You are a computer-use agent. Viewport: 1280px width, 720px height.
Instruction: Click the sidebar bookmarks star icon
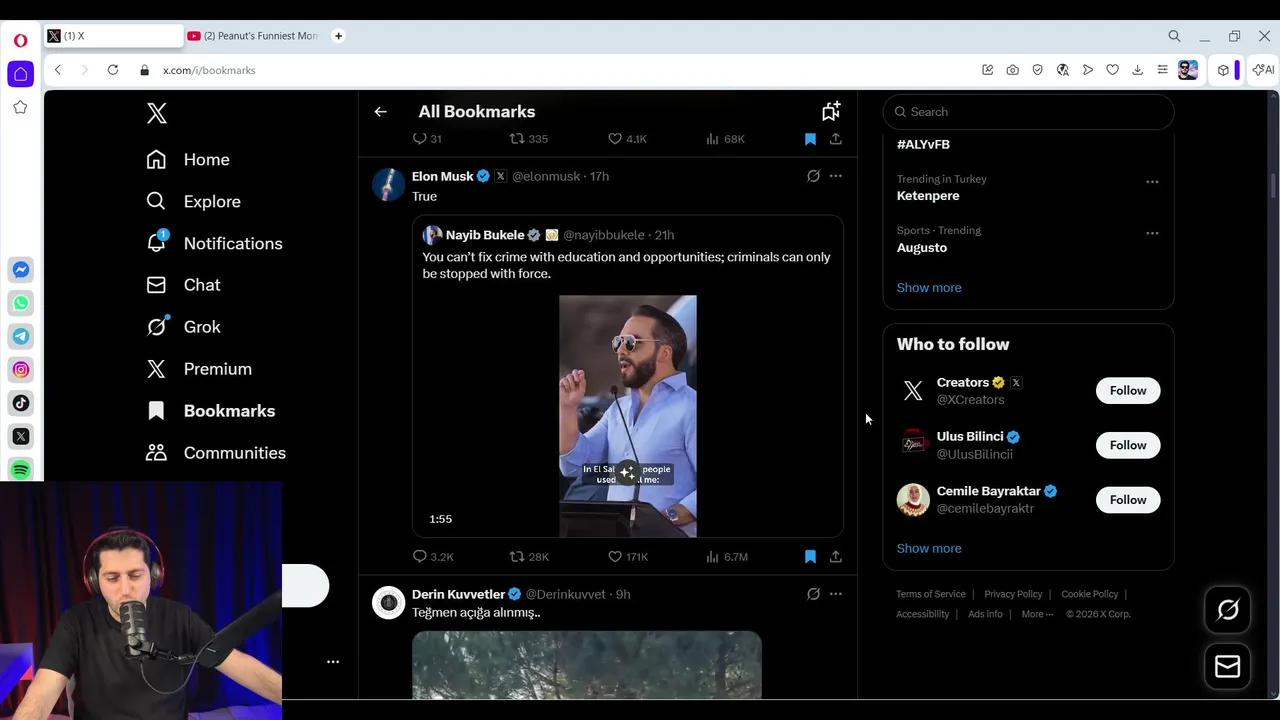click(x=20, y=107)
